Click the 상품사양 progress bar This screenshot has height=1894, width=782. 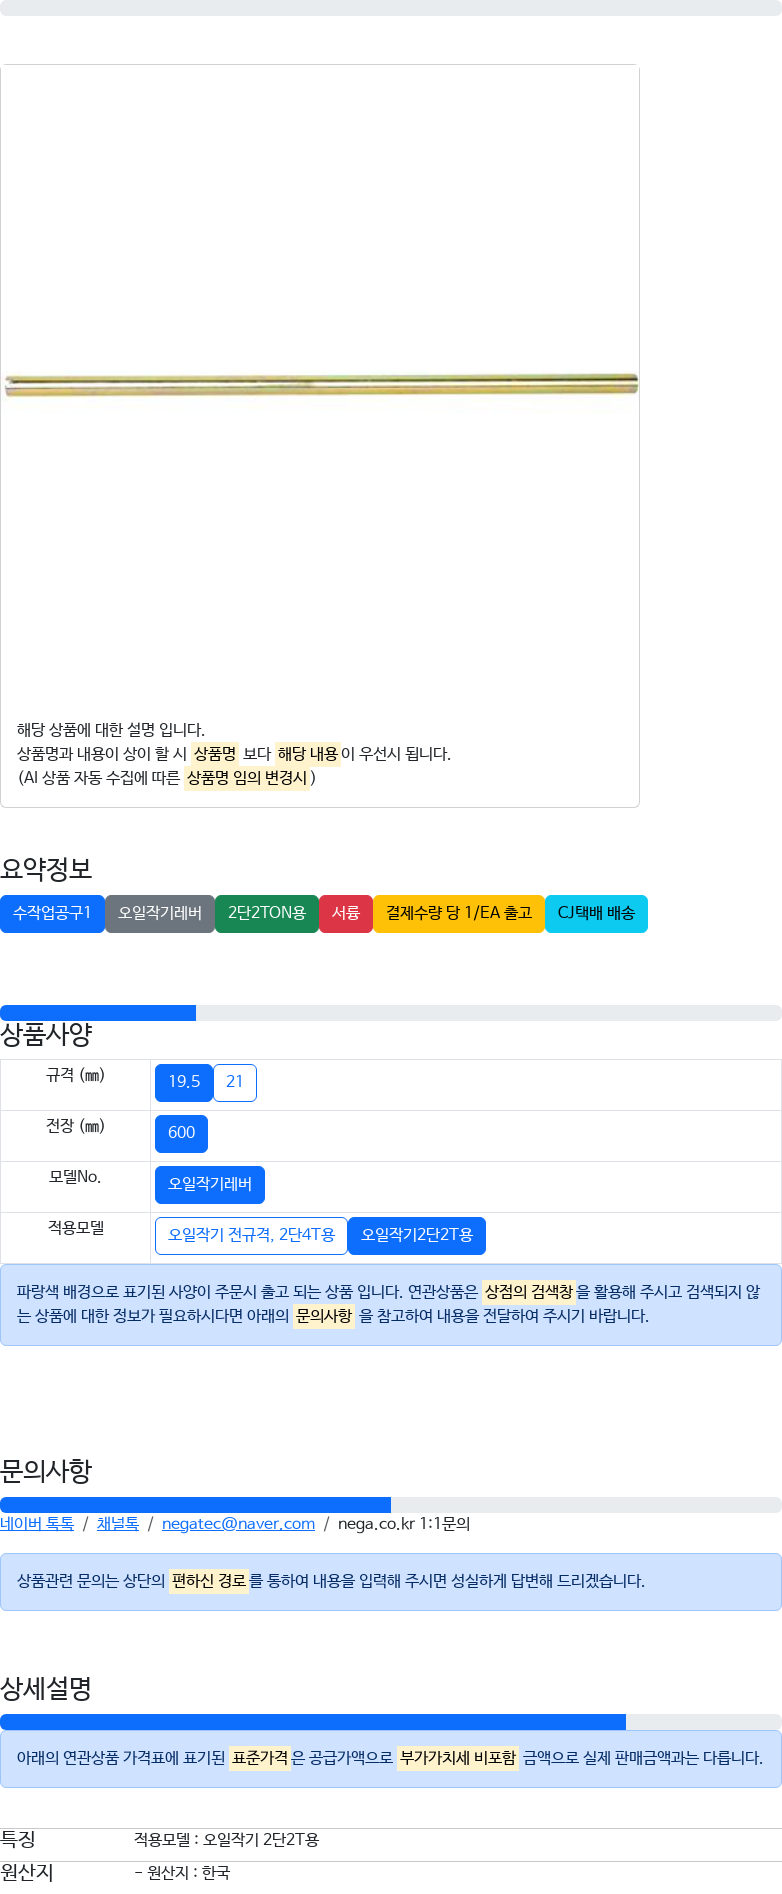(391, 1013)
